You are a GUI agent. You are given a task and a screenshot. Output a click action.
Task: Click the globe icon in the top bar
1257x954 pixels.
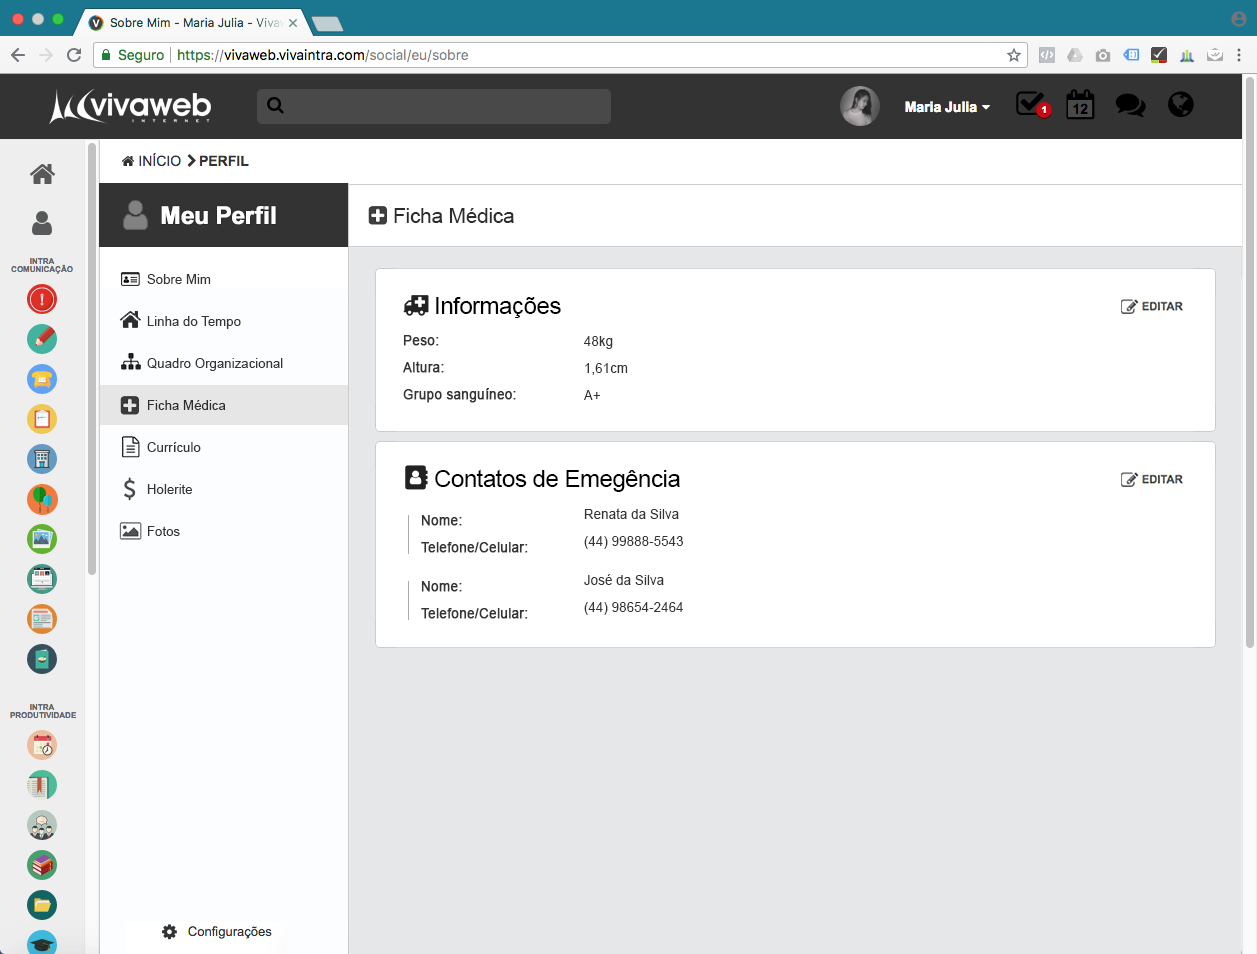coord(1181,105)
